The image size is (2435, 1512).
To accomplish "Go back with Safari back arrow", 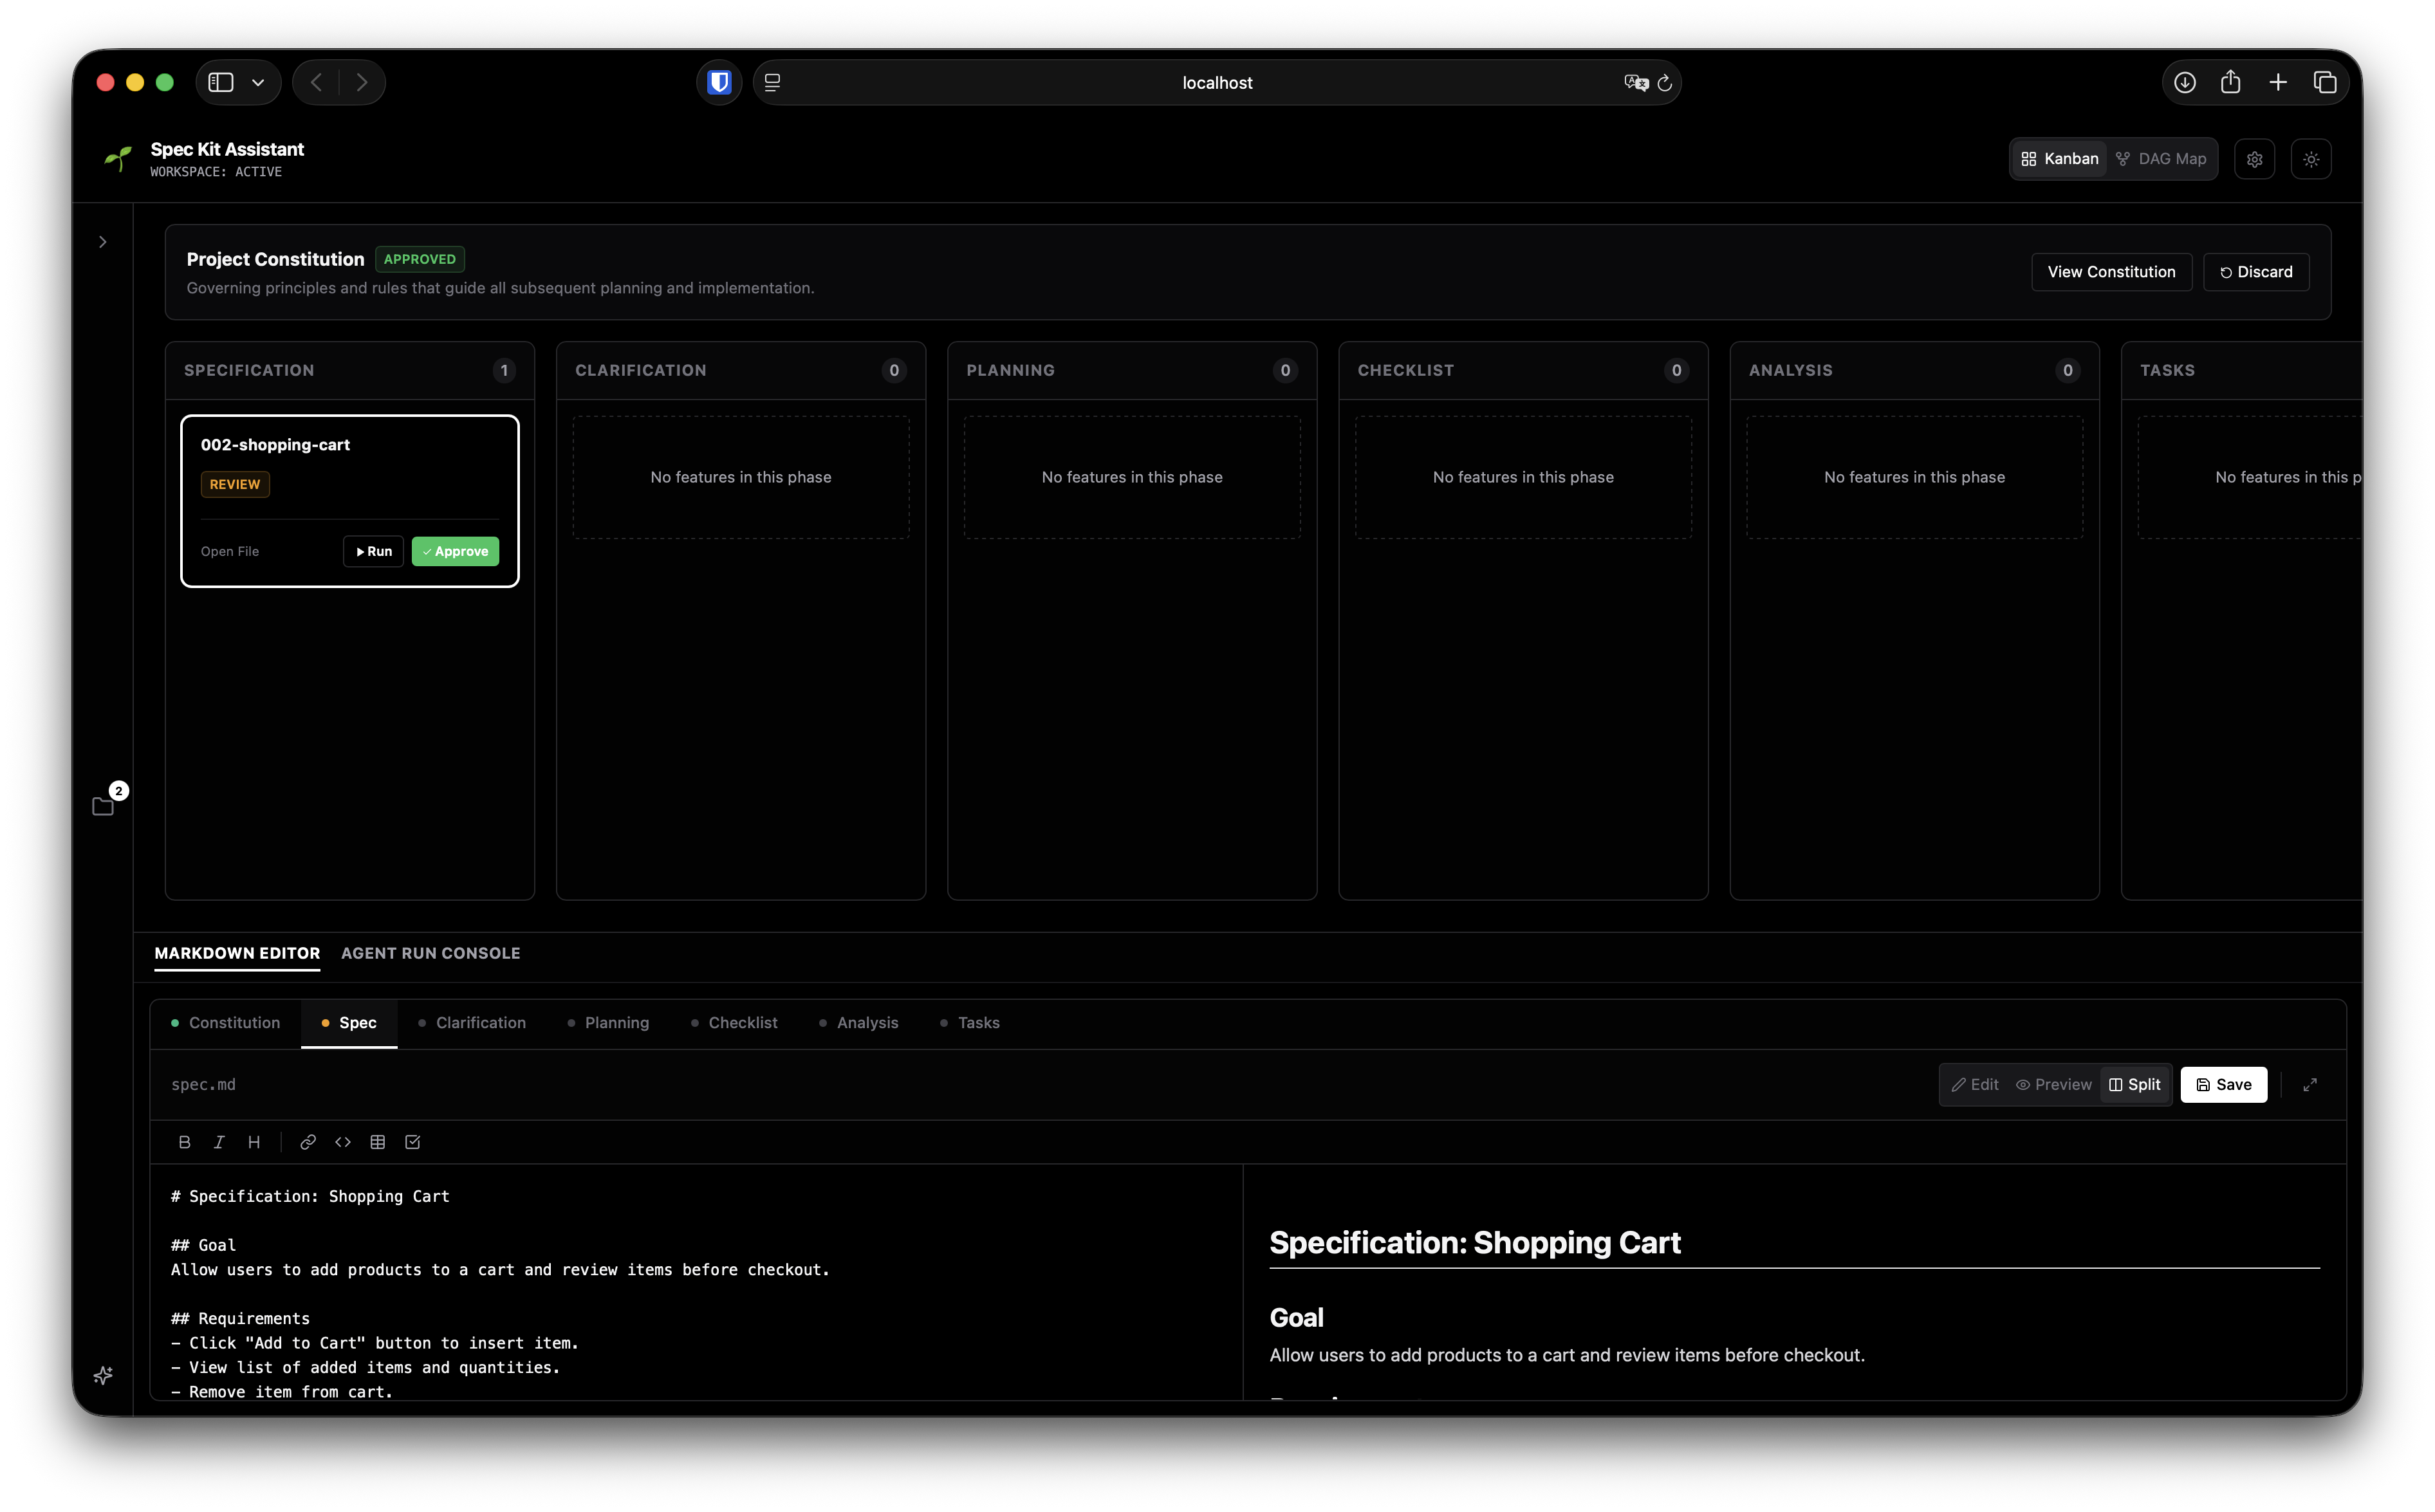I will (316, 82).
